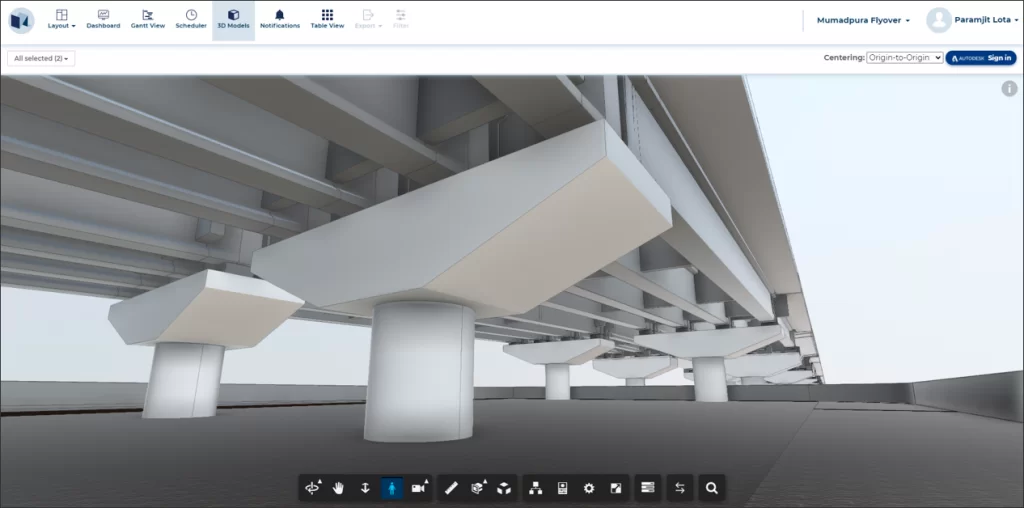Expand the Layout dropdown menu
This screenshot has width=1024, height=508.
62,20
